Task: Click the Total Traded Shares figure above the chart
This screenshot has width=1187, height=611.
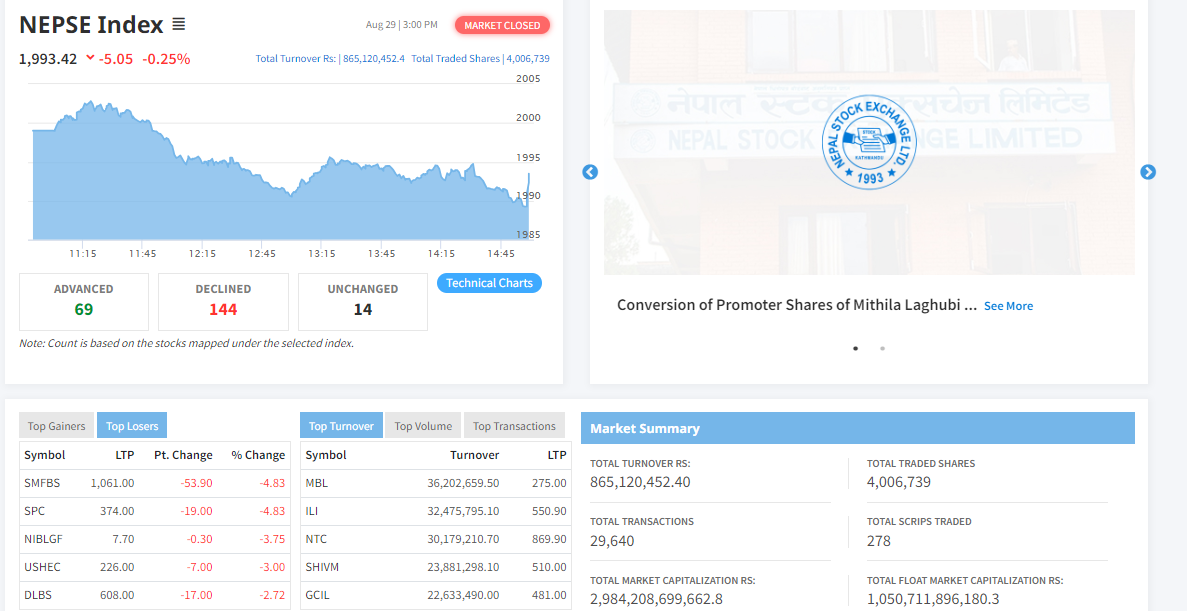Action: [481, 58]
